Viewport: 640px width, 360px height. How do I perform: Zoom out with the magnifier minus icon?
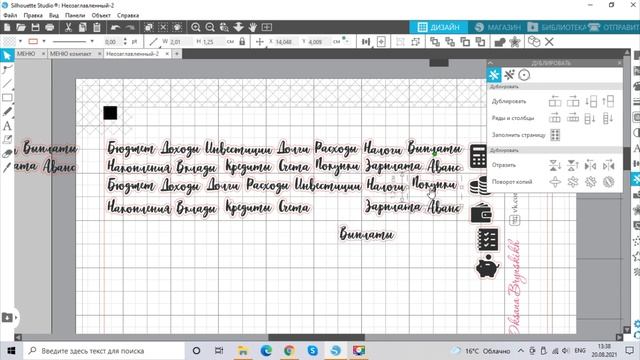210,27
